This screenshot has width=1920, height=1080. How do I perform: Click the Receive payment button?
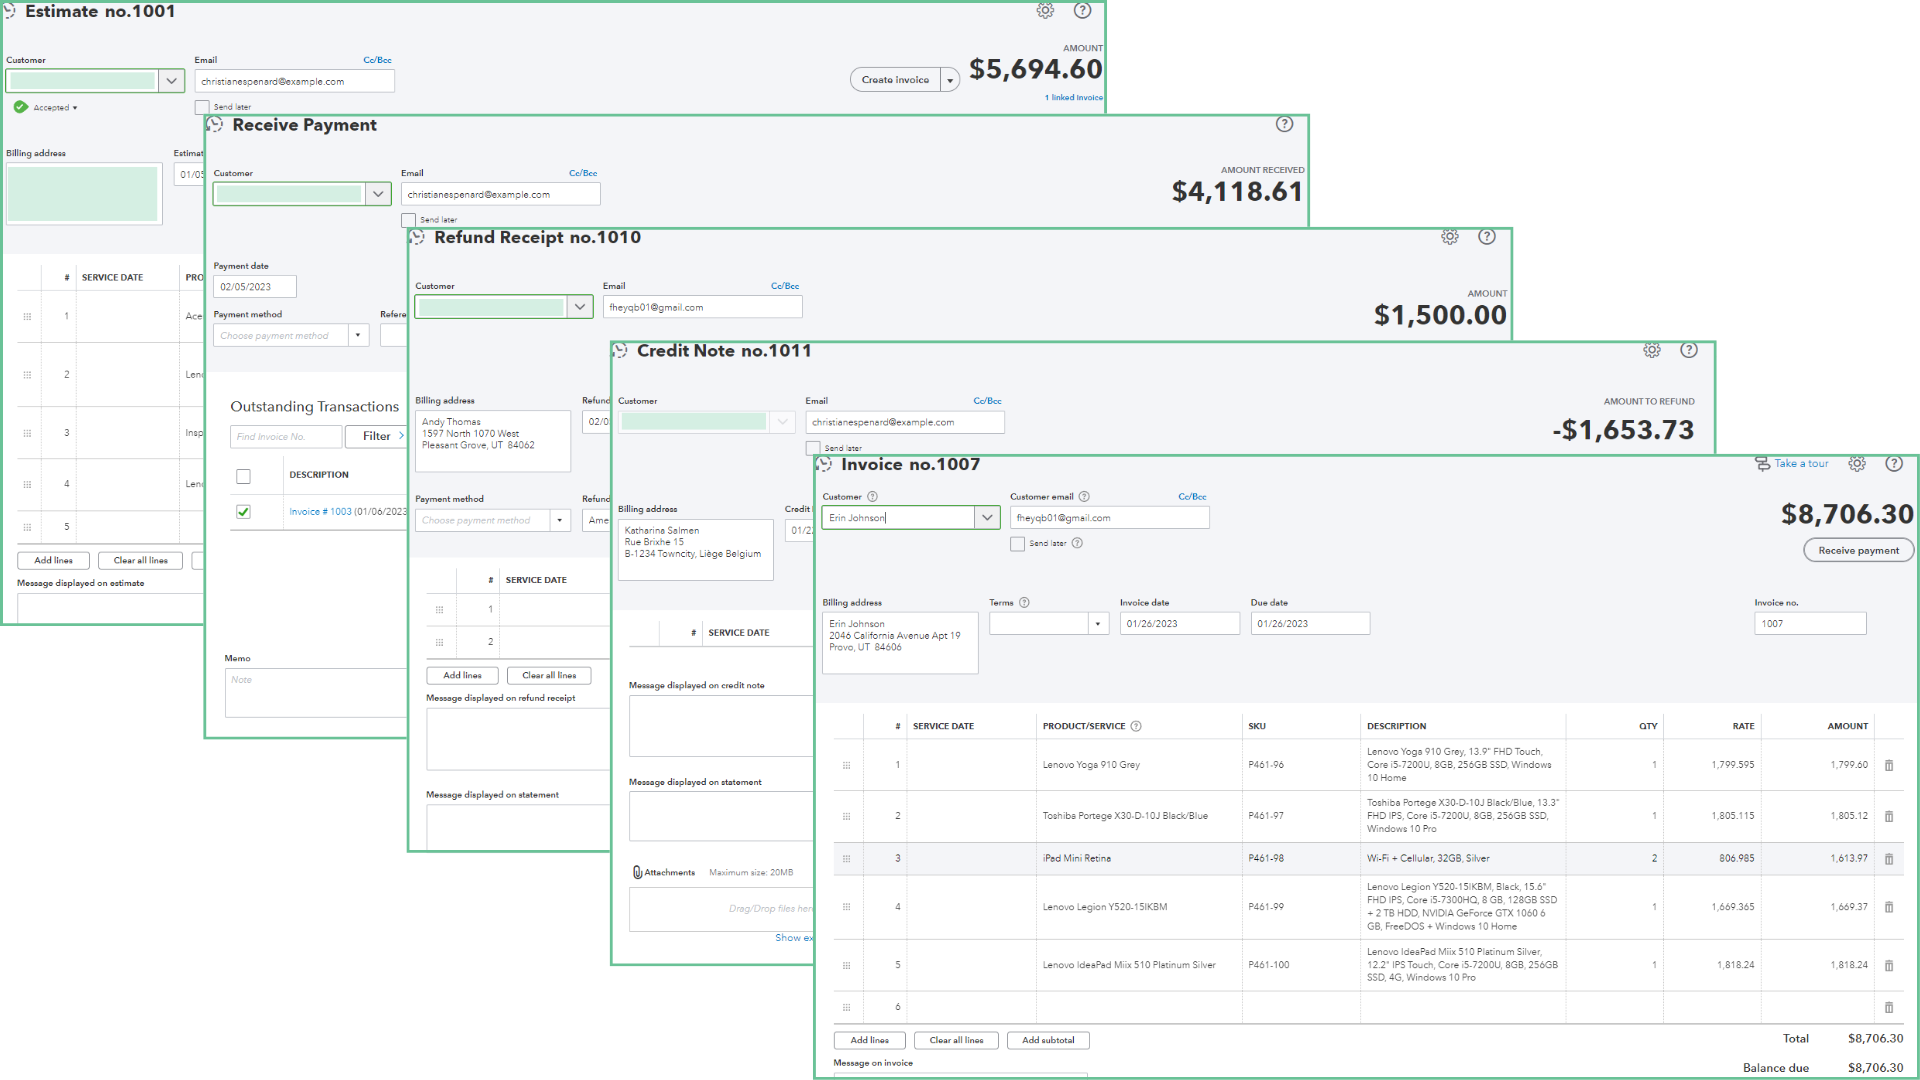1858,551
